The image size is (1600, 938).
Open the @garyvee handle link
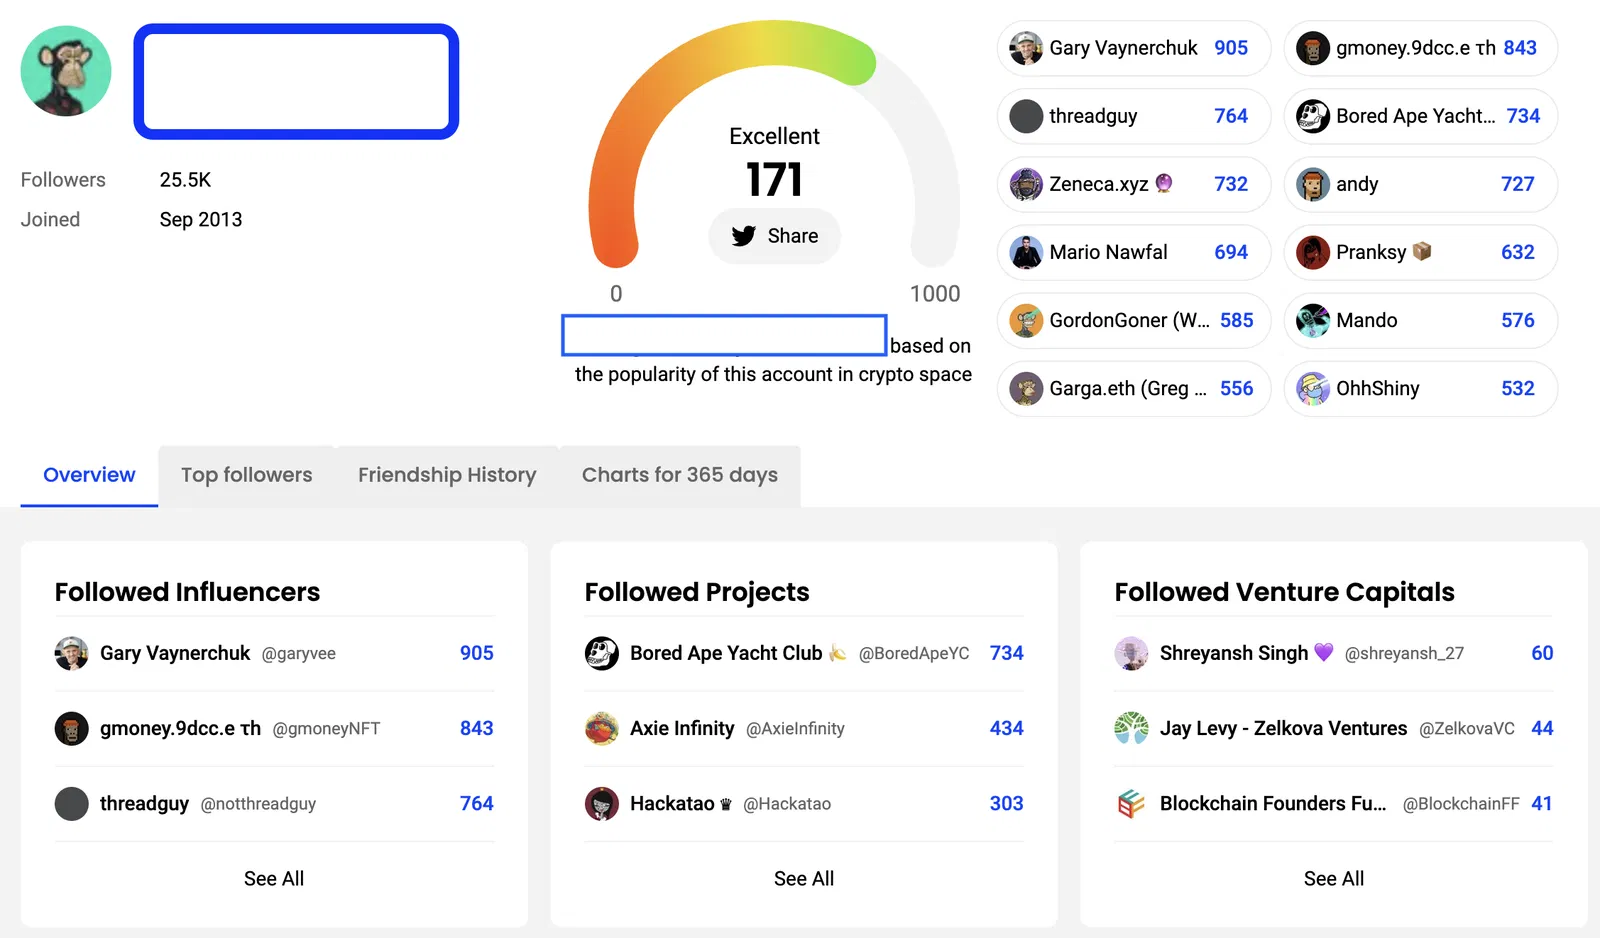299,654
